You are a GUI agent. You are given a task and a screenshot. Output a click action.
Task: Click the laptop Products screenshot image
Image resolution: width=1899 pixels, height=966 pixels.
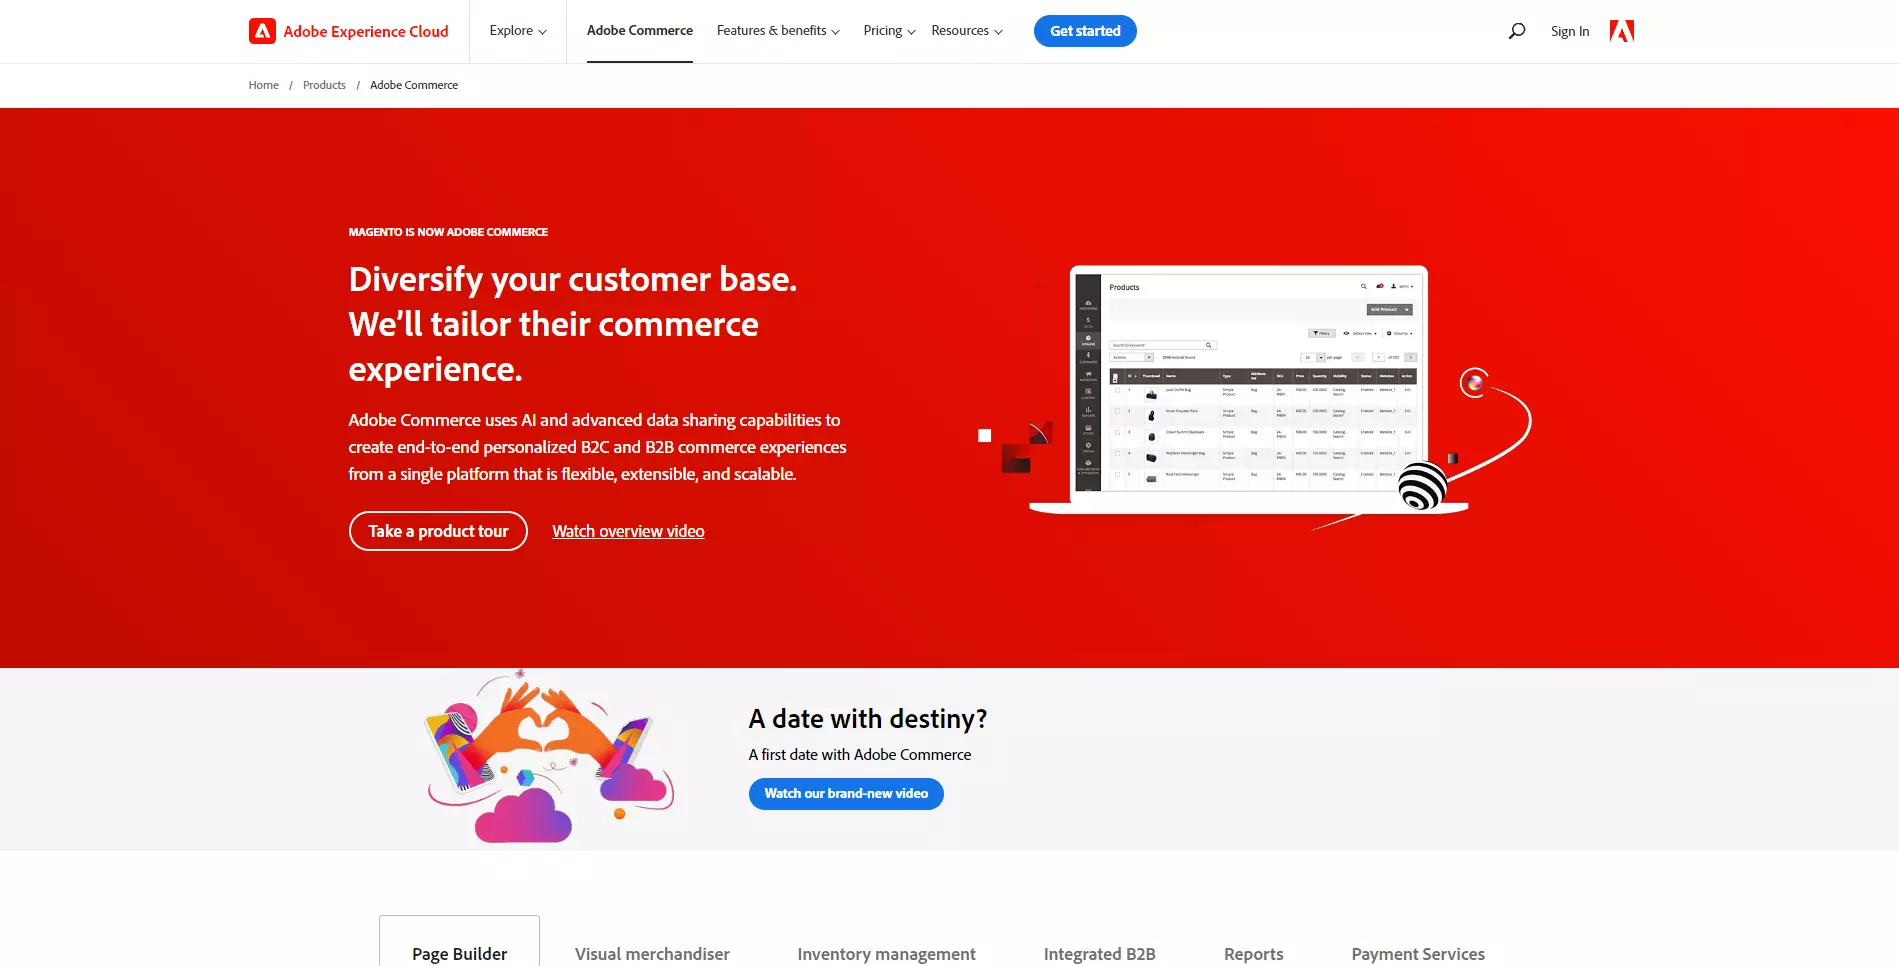tap(1248, 385)
